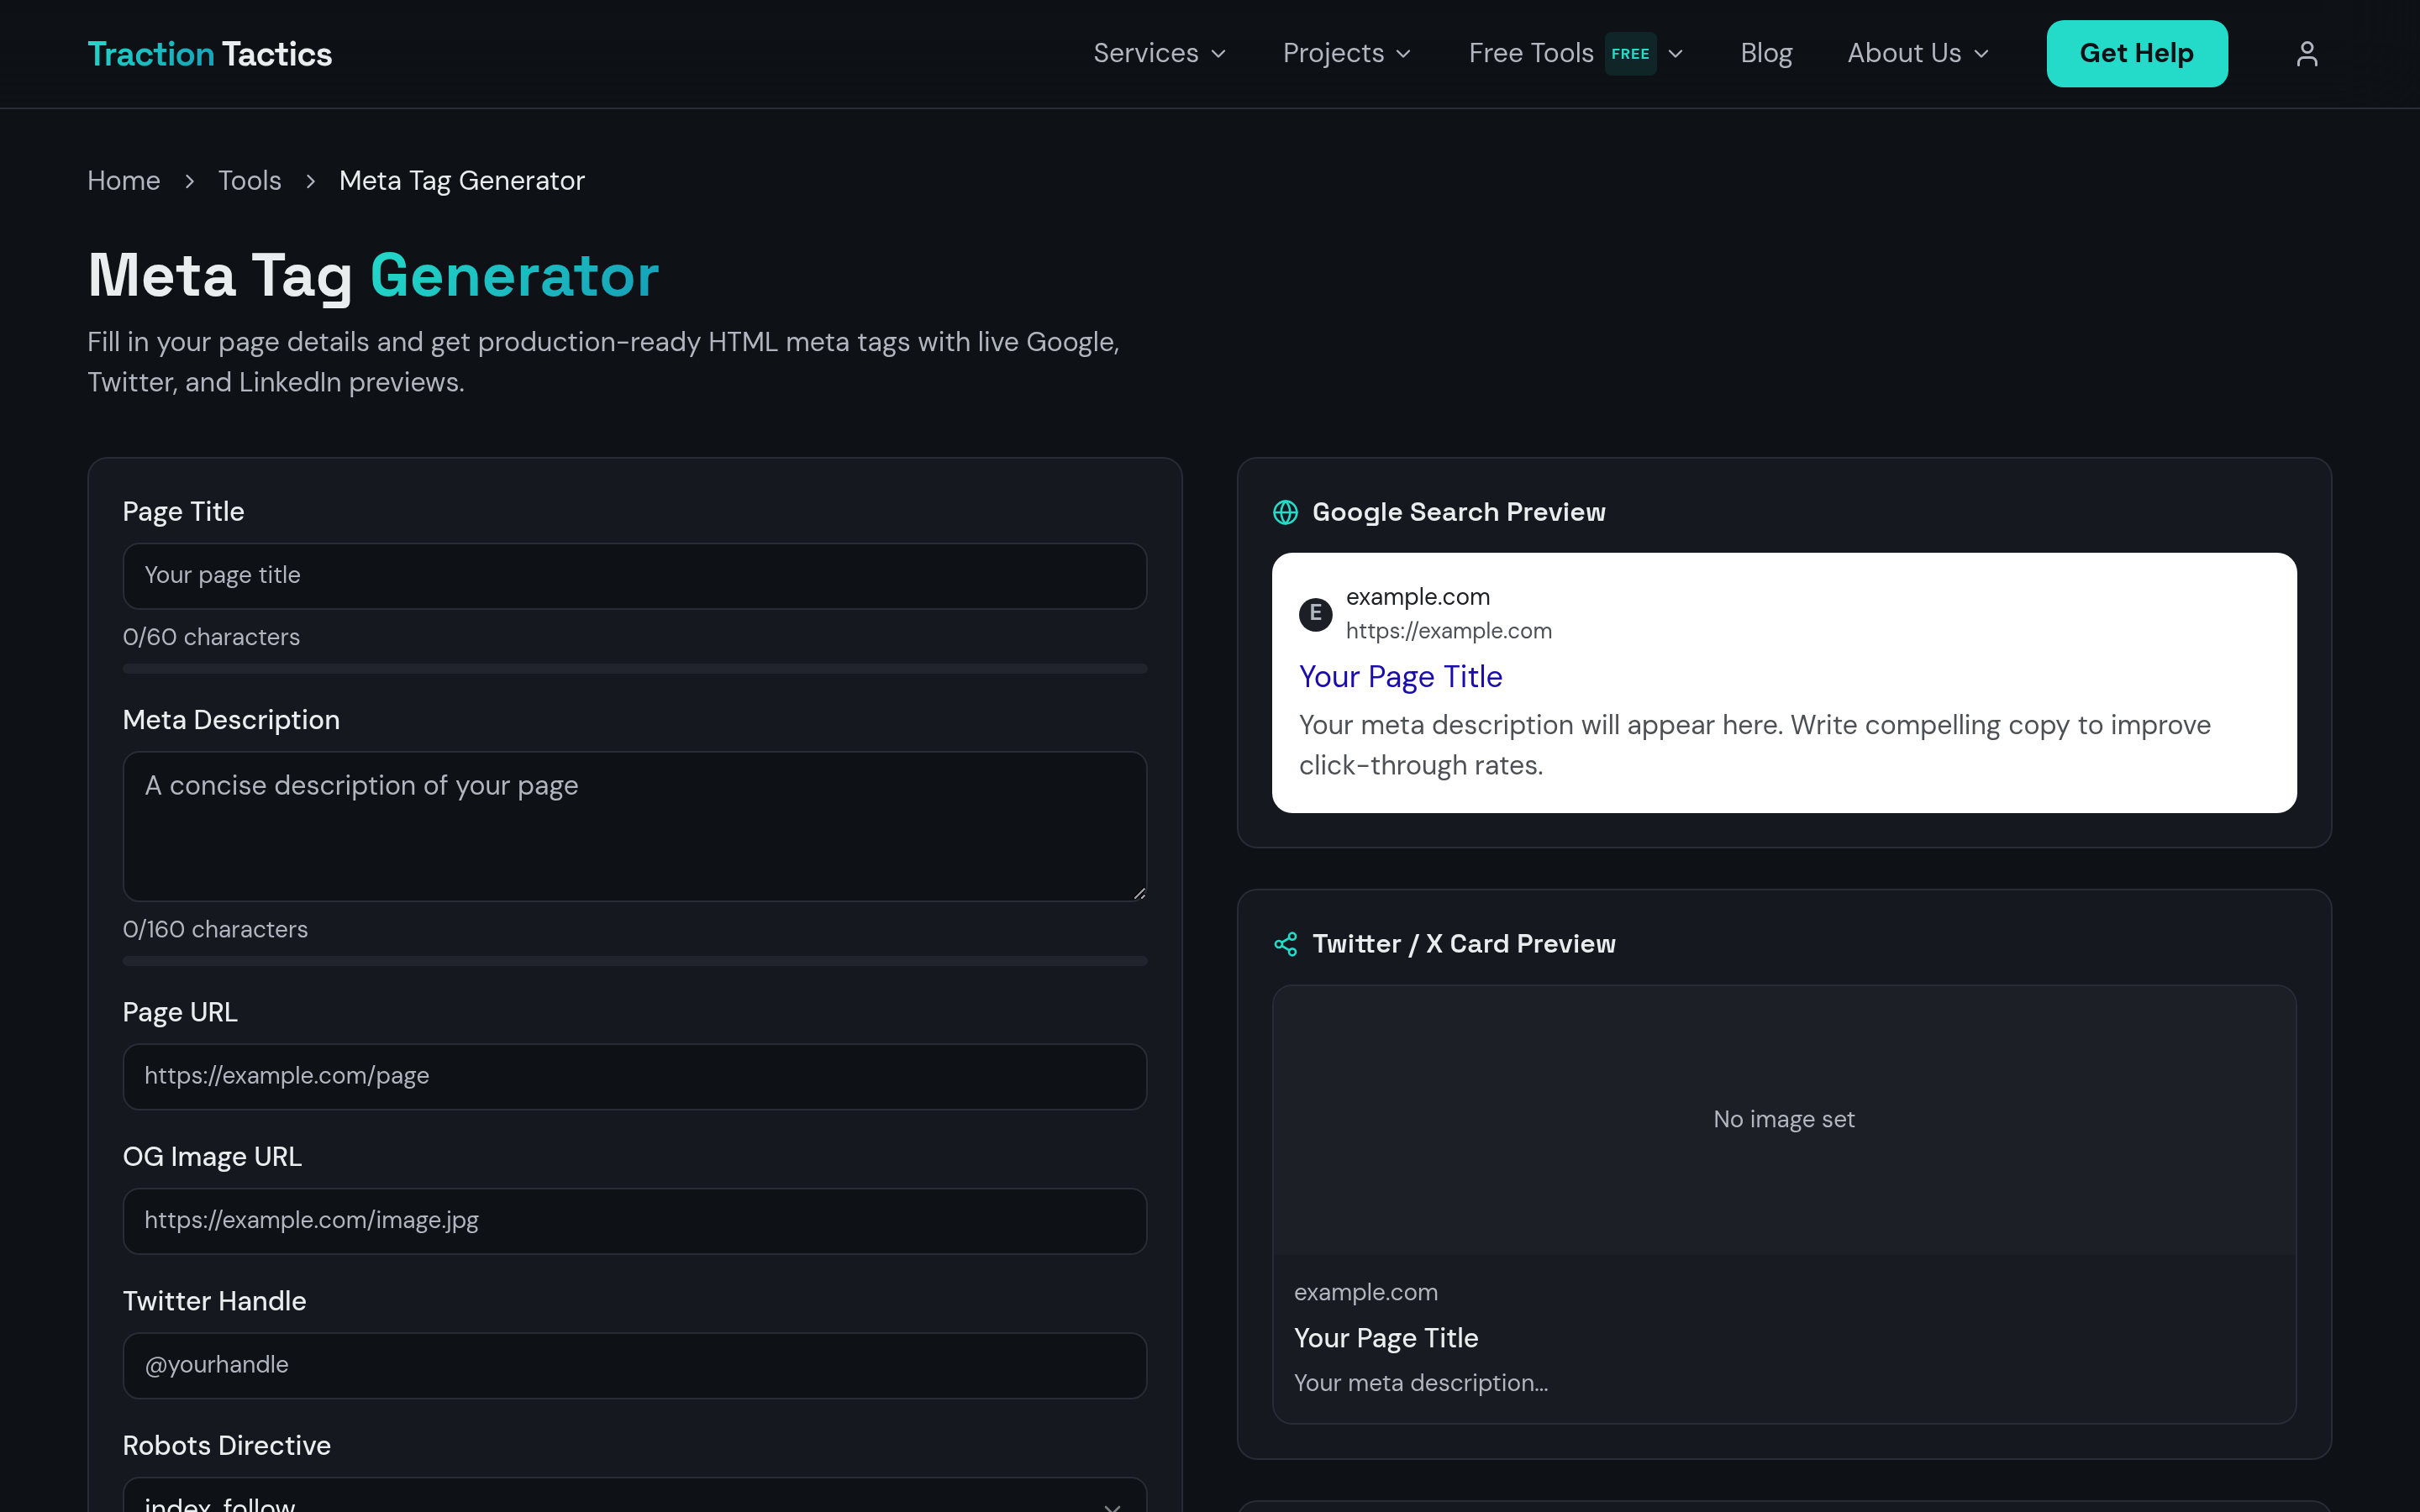The image size is (2420, 1512).
Task: Focus the Twitter Handle input
Action: 635,1365
